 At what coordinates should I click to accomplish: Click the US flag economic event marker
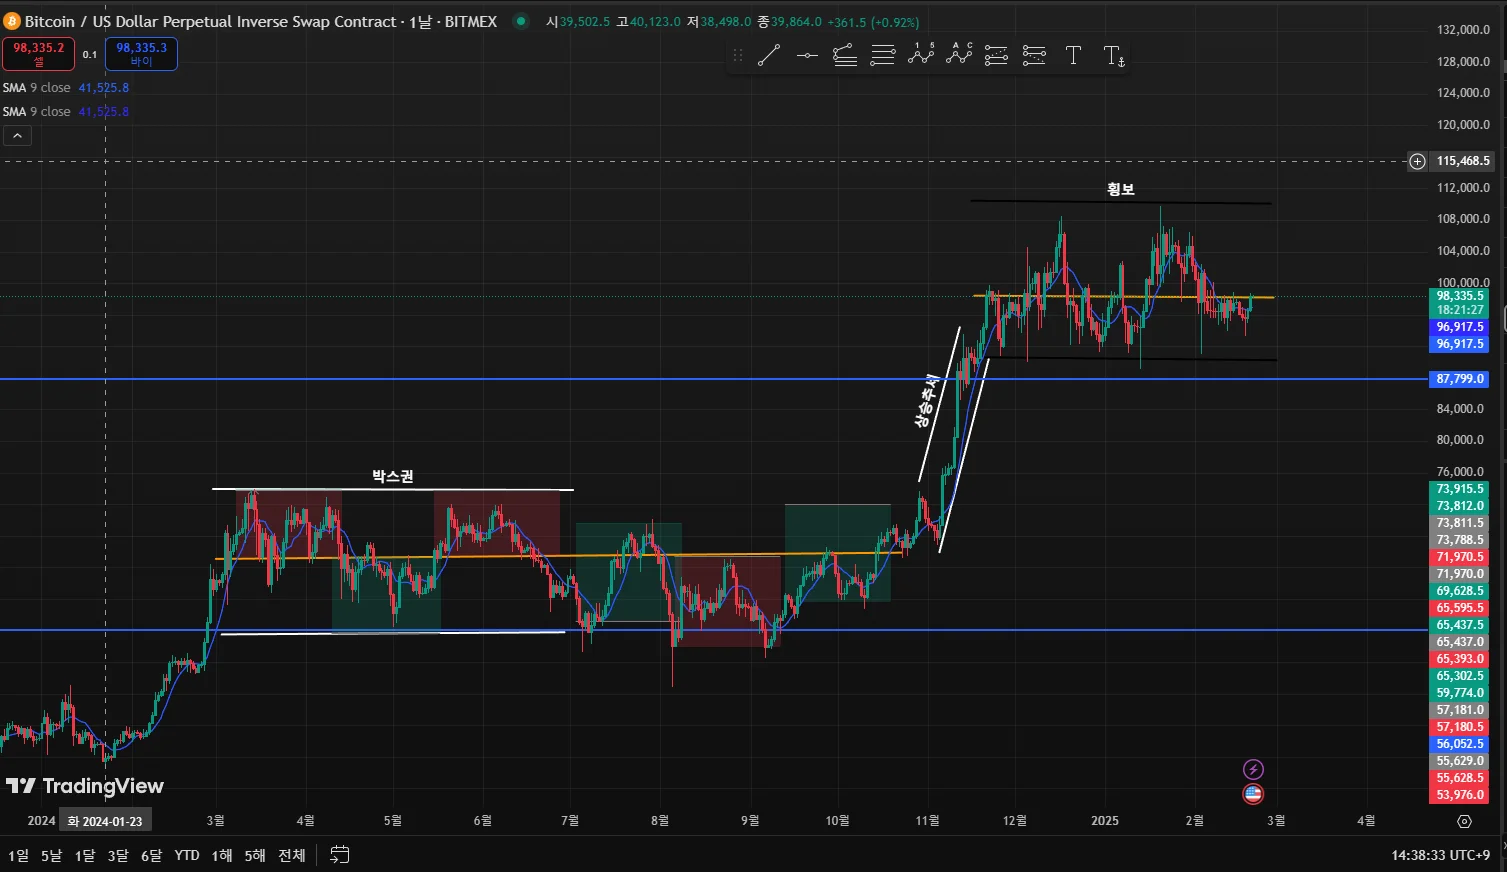coord(1253,794)
